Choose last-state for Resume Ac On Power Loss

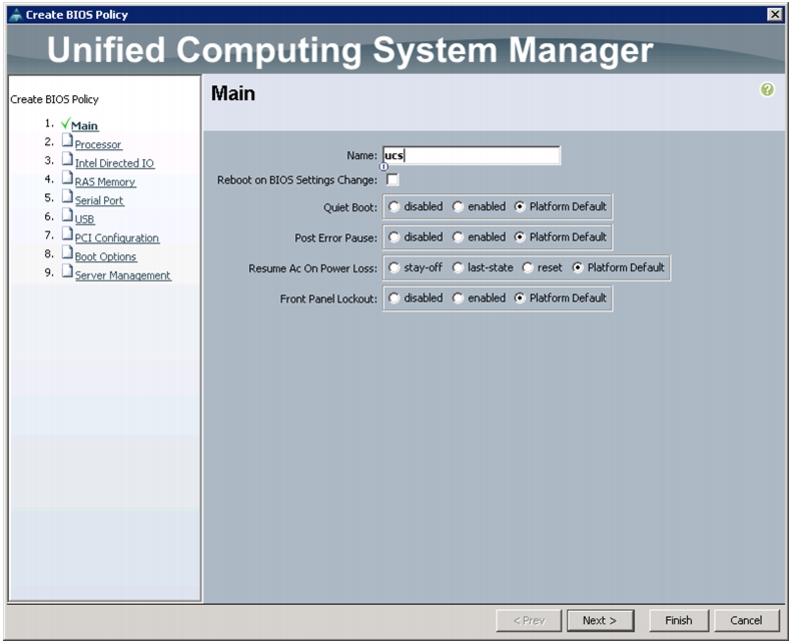458,267
